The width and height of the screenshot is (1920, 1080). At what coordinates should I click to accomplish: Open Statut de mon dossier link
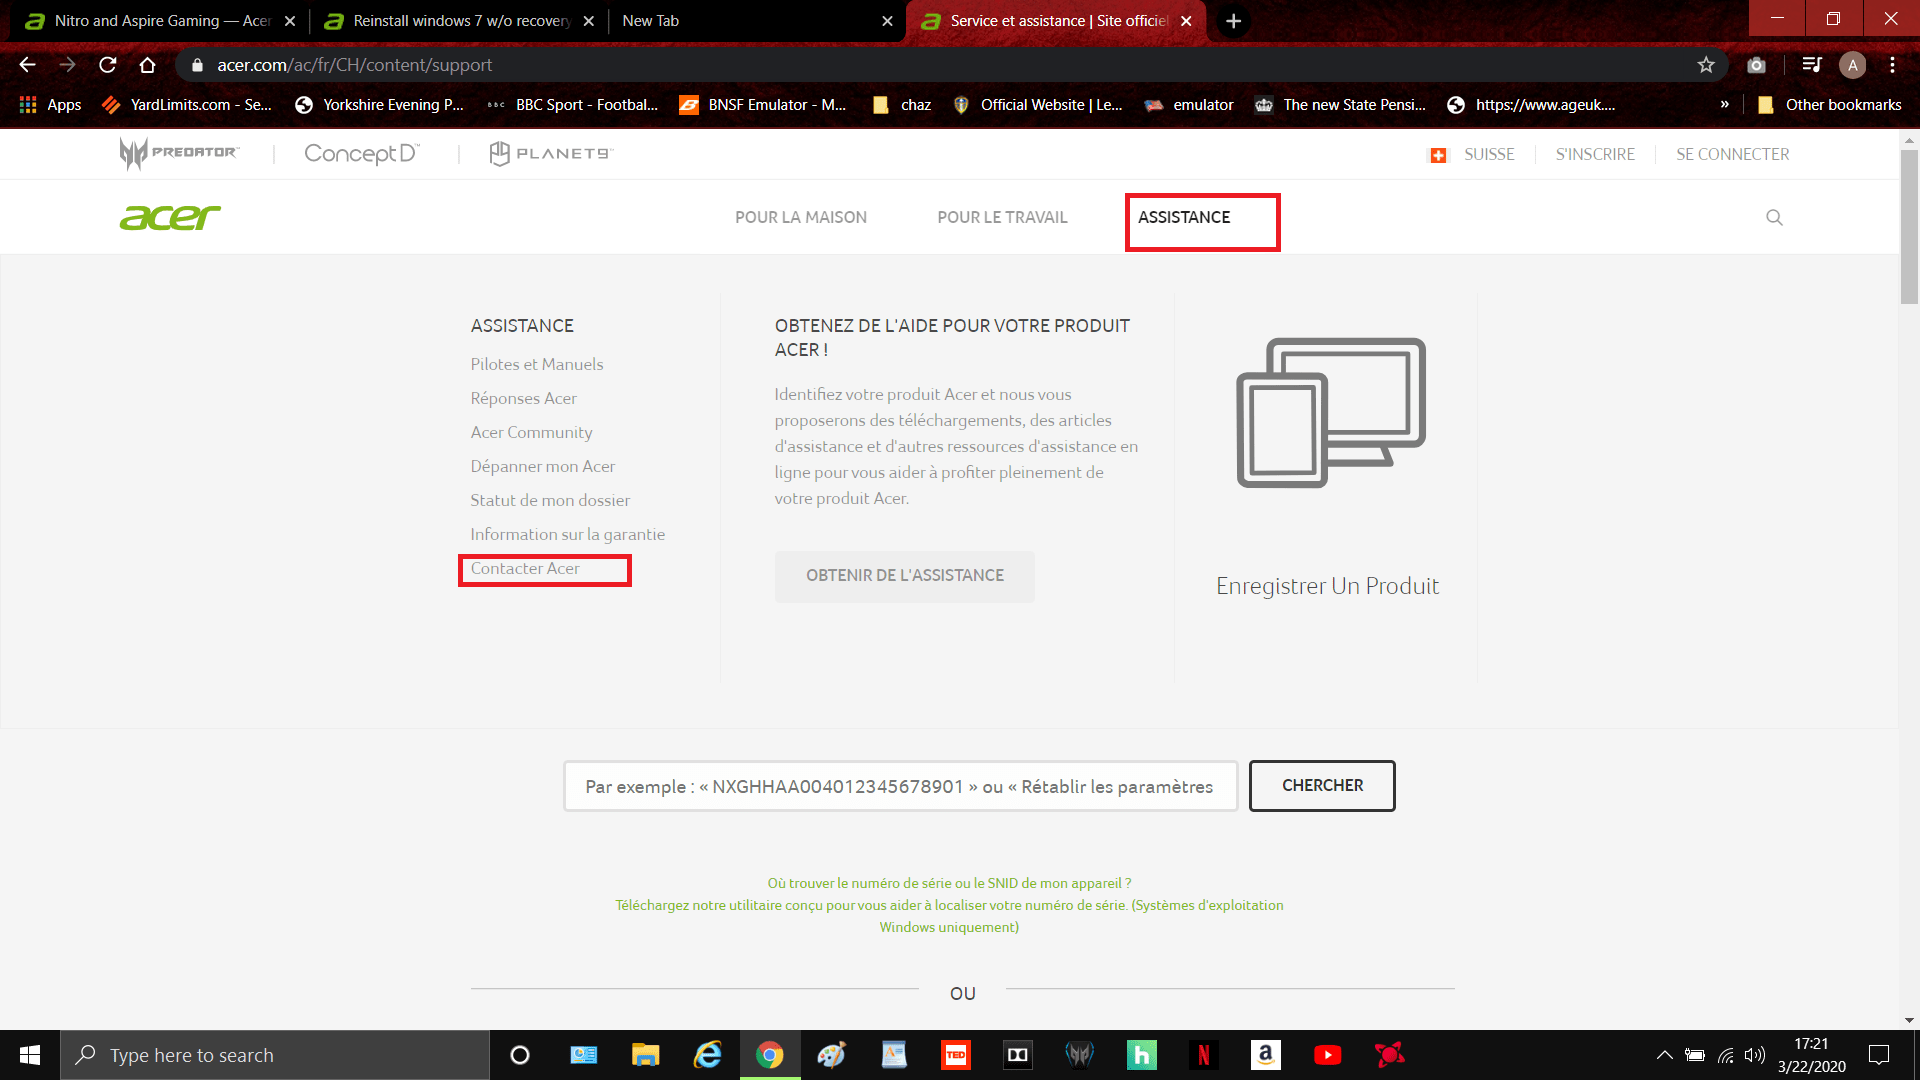[550, 500]
